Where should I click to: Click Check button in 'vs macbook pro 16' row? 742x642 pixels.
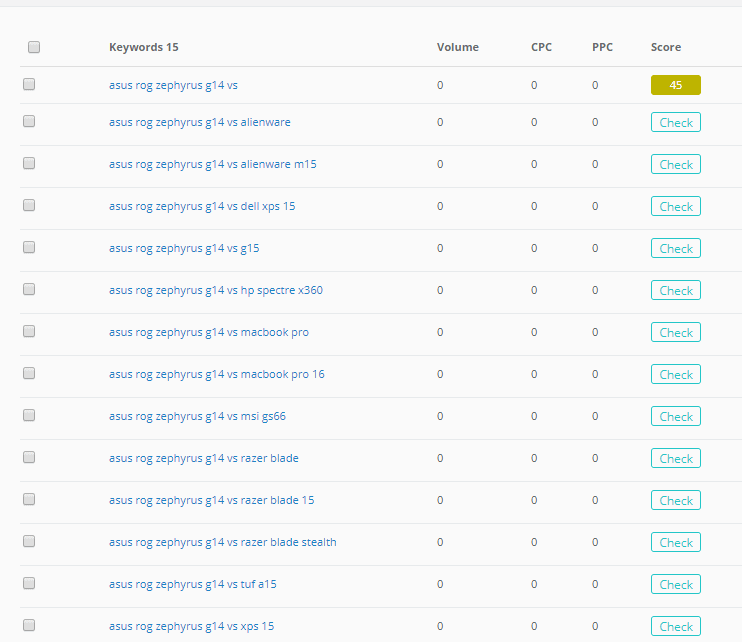click(x=676, y=374)
